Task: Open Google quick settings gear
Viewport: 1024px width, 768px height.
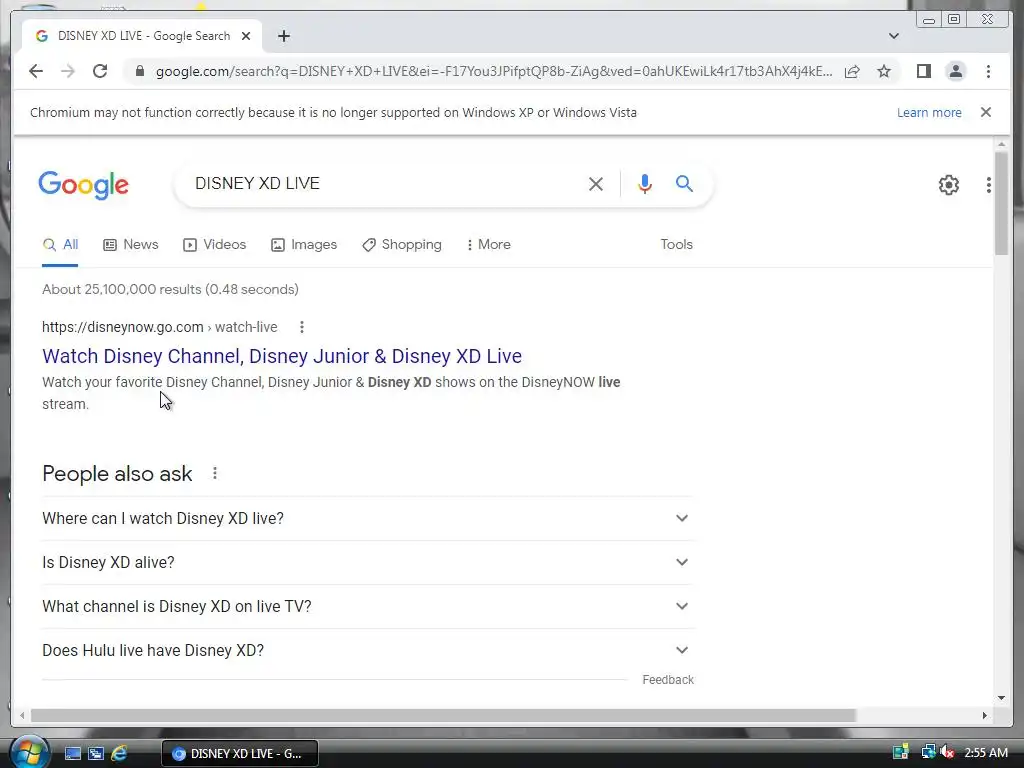Action: click(949, 185)
